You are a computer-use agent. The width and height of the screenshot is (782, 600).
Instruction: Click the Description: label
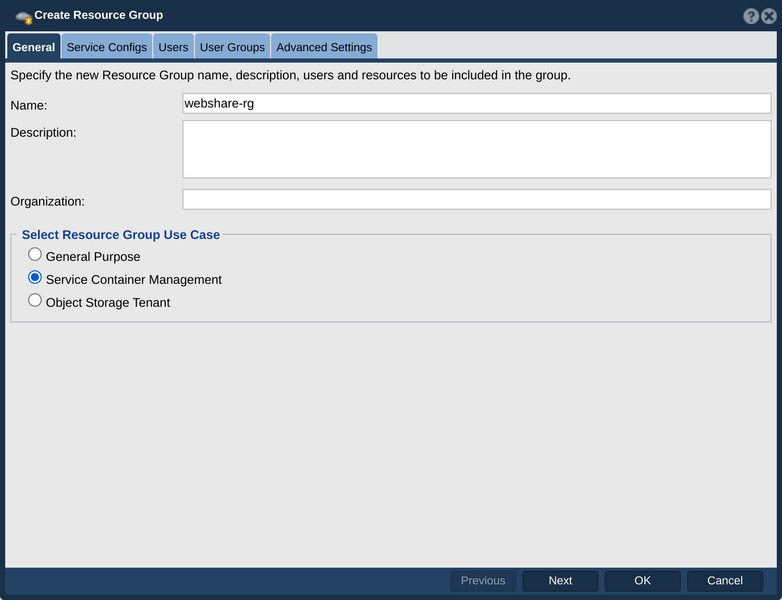(43, 133)
